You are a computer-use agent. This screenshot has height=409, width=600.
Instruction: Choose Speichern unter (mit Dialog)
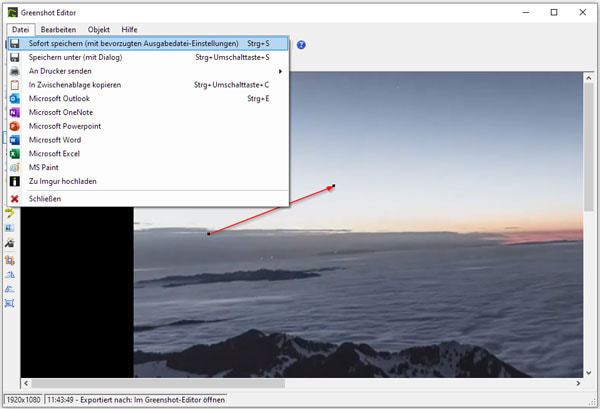(x=148, y=57)
